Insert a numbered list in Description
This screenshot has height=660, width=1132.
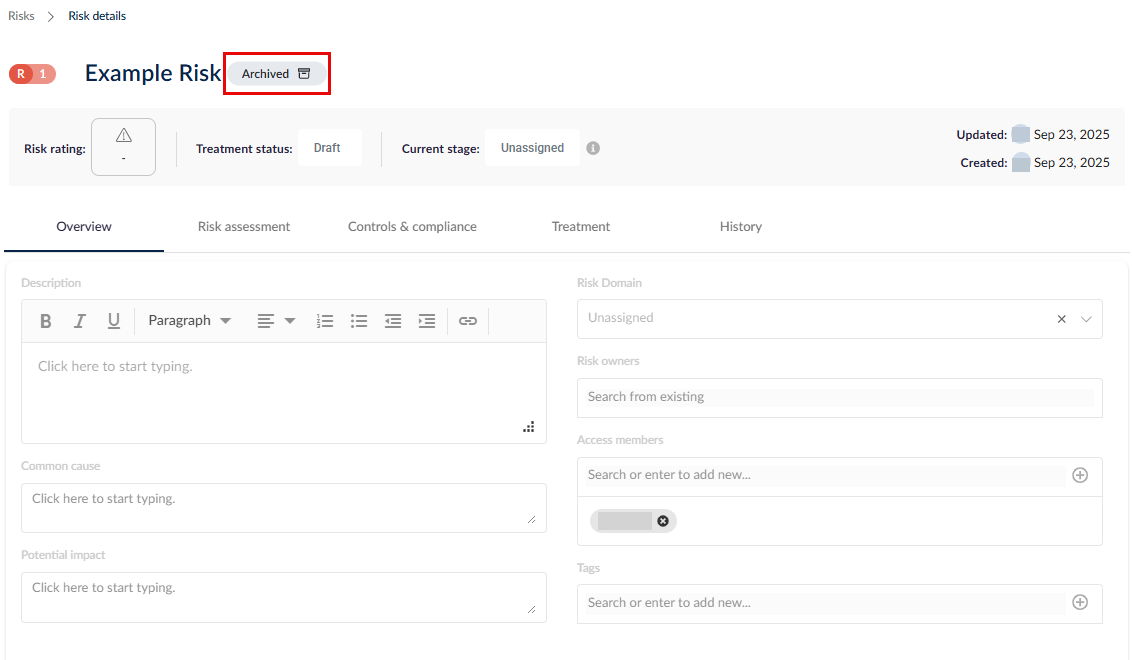325,321
